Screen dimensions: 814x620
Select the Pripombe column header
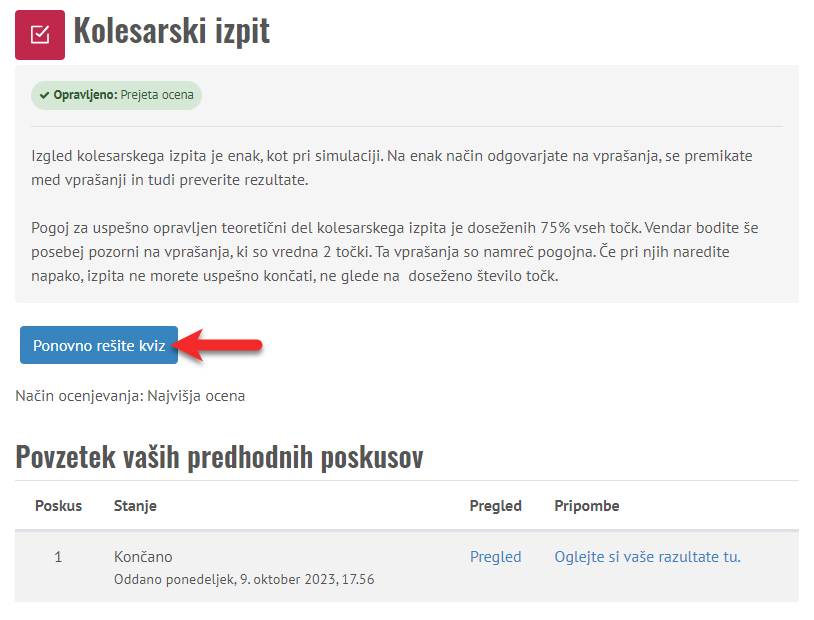[587, 506]
